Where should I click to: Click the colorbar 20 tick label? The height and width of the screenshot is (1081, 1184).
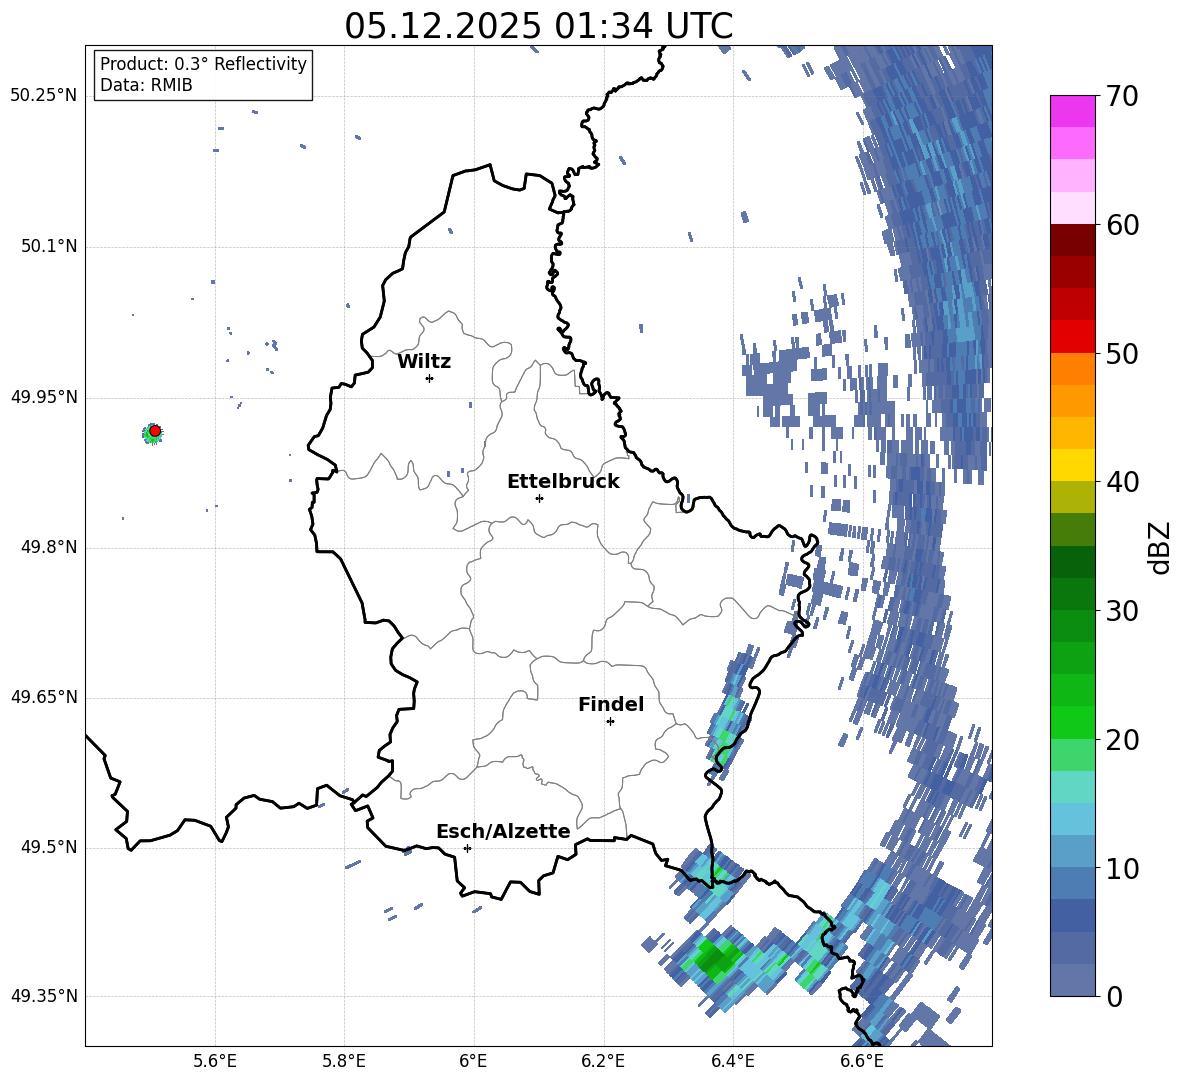pos(1122,739)
